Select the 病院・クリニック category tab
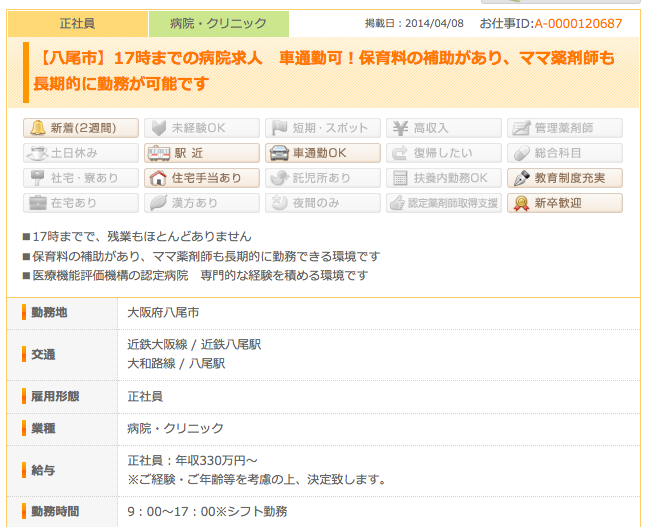The width and height of the screenshot is (650, 527). click(x=218, y=24)
